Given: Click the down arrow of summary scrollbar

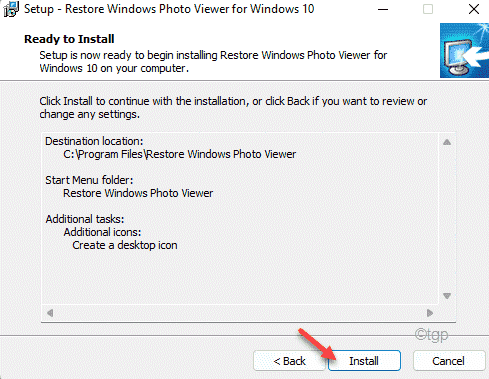Looking at the screenshot, I should click(447, 296).
